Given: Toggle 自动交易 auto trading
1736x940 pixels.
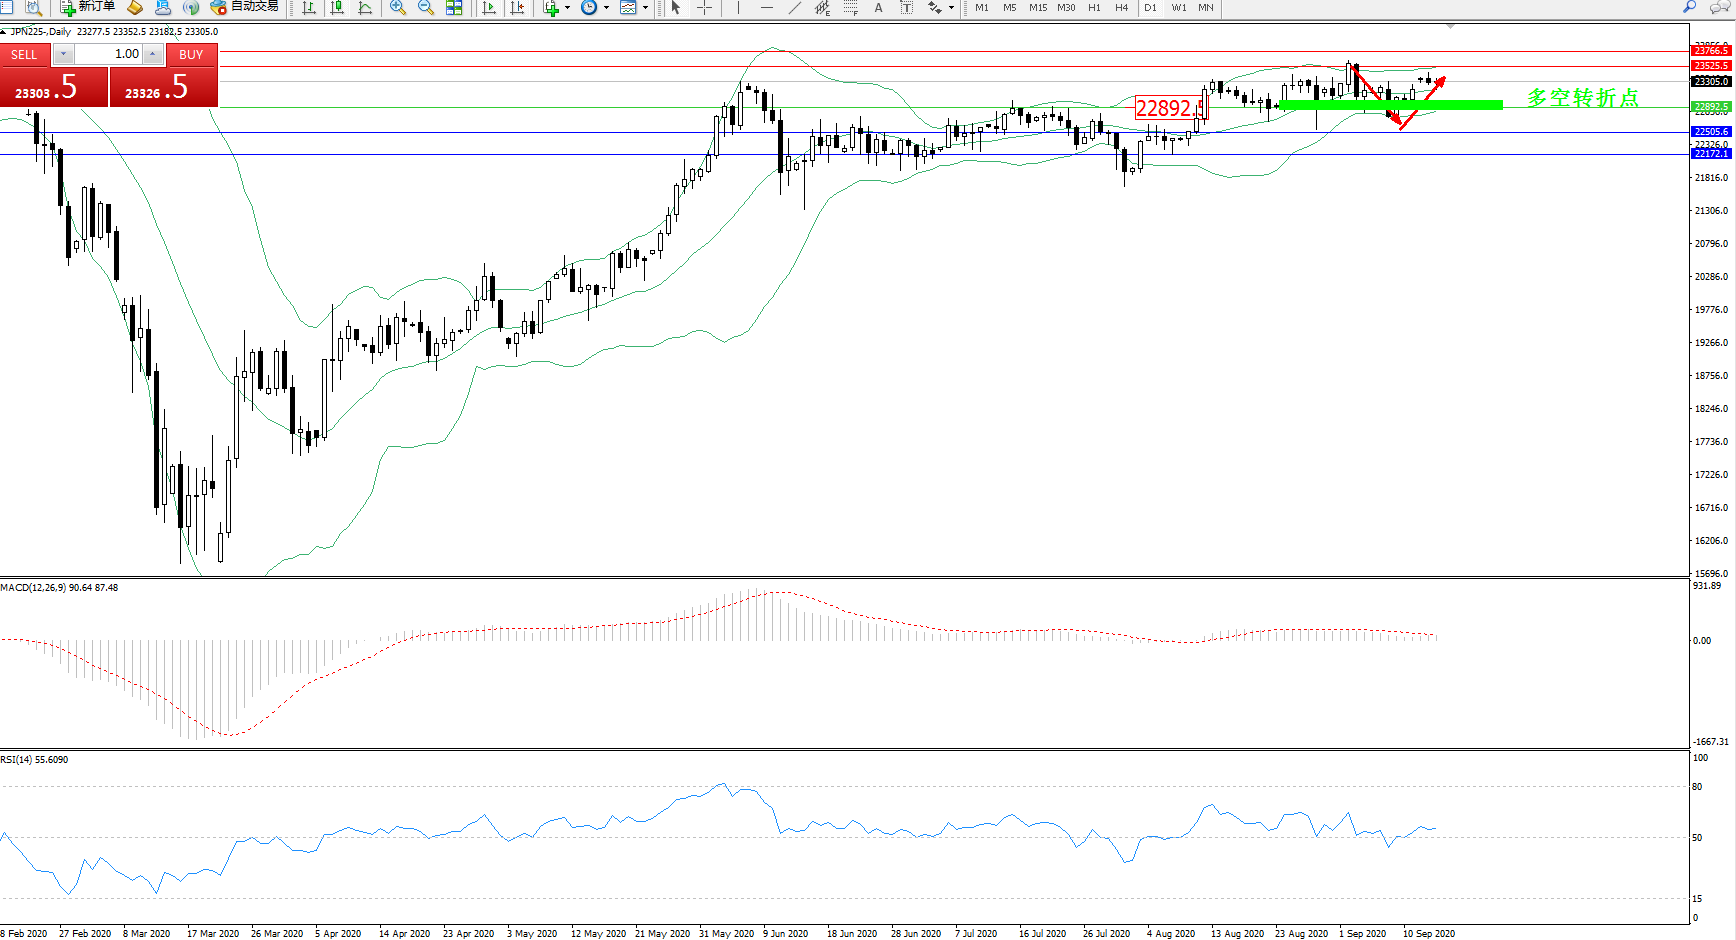Looking at the screenshot, I should tap(244, 7).
